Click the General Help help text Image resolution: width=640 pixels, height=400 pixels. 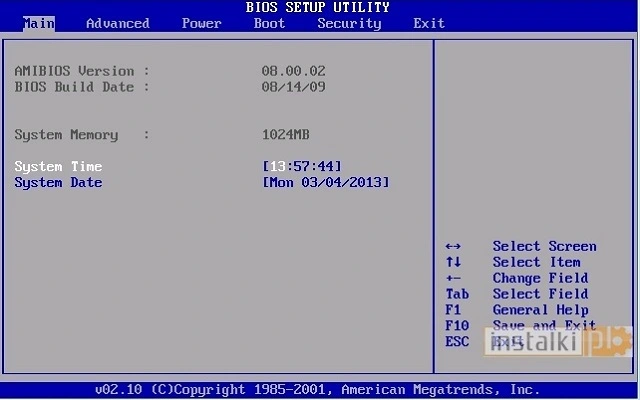[x=540, y=310]
